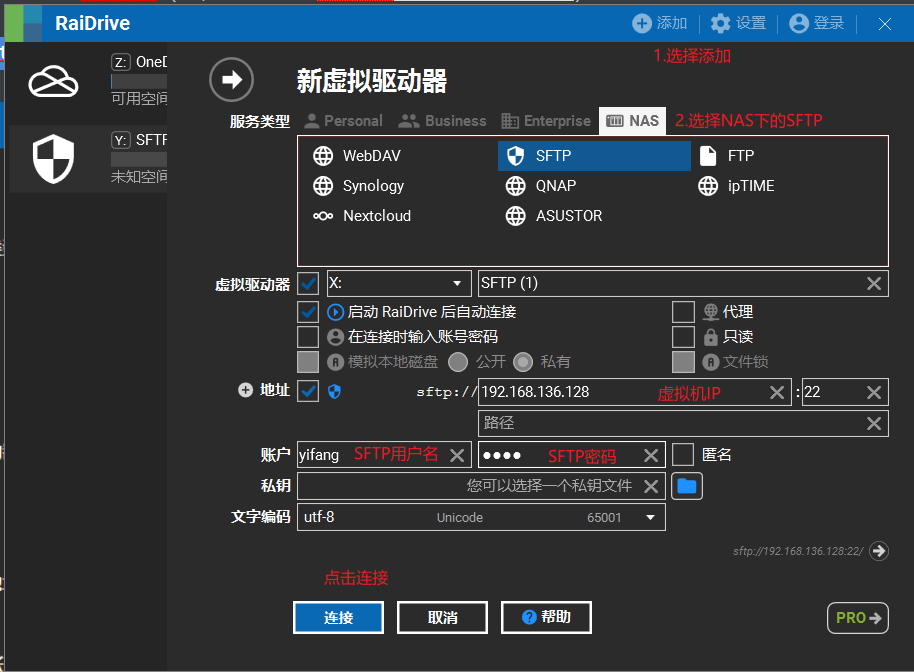The height and width of the screenshot is (672, 914).
Task: Click the Y: SFTP drive entry
Action: coord(88,159)
